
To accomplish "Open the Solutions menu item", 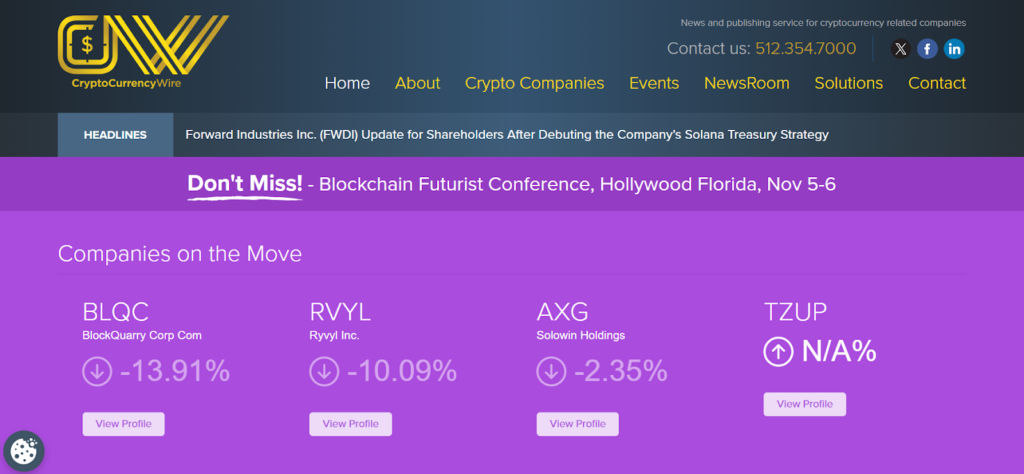I will tap(848, 83).
